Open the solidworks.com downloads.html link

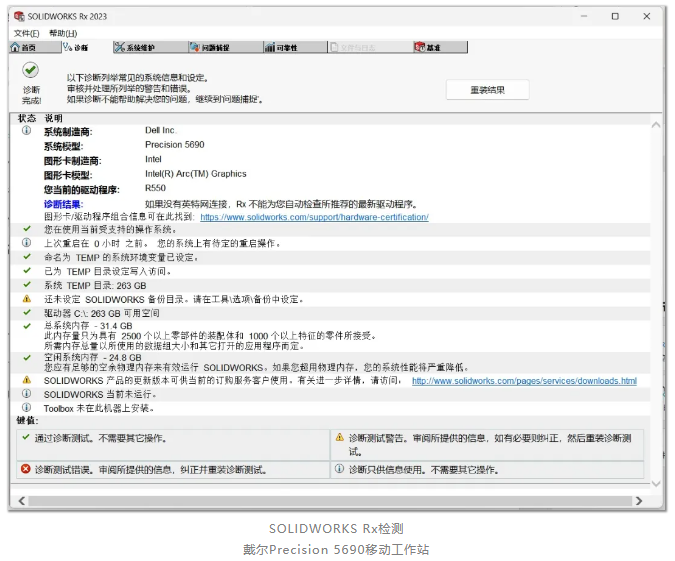tap(524, 381)
